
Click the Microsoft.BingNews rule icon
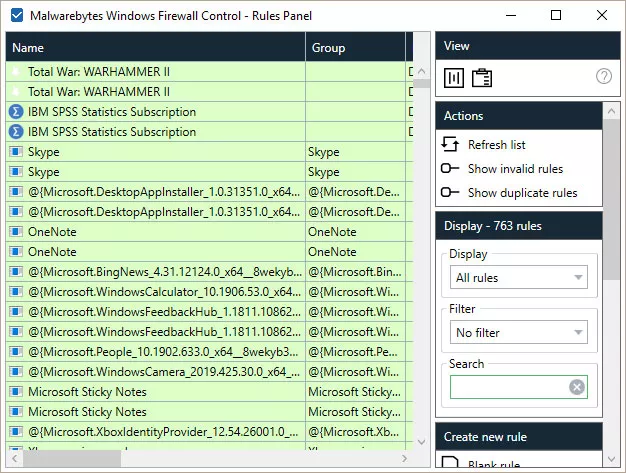coord(16,272)
